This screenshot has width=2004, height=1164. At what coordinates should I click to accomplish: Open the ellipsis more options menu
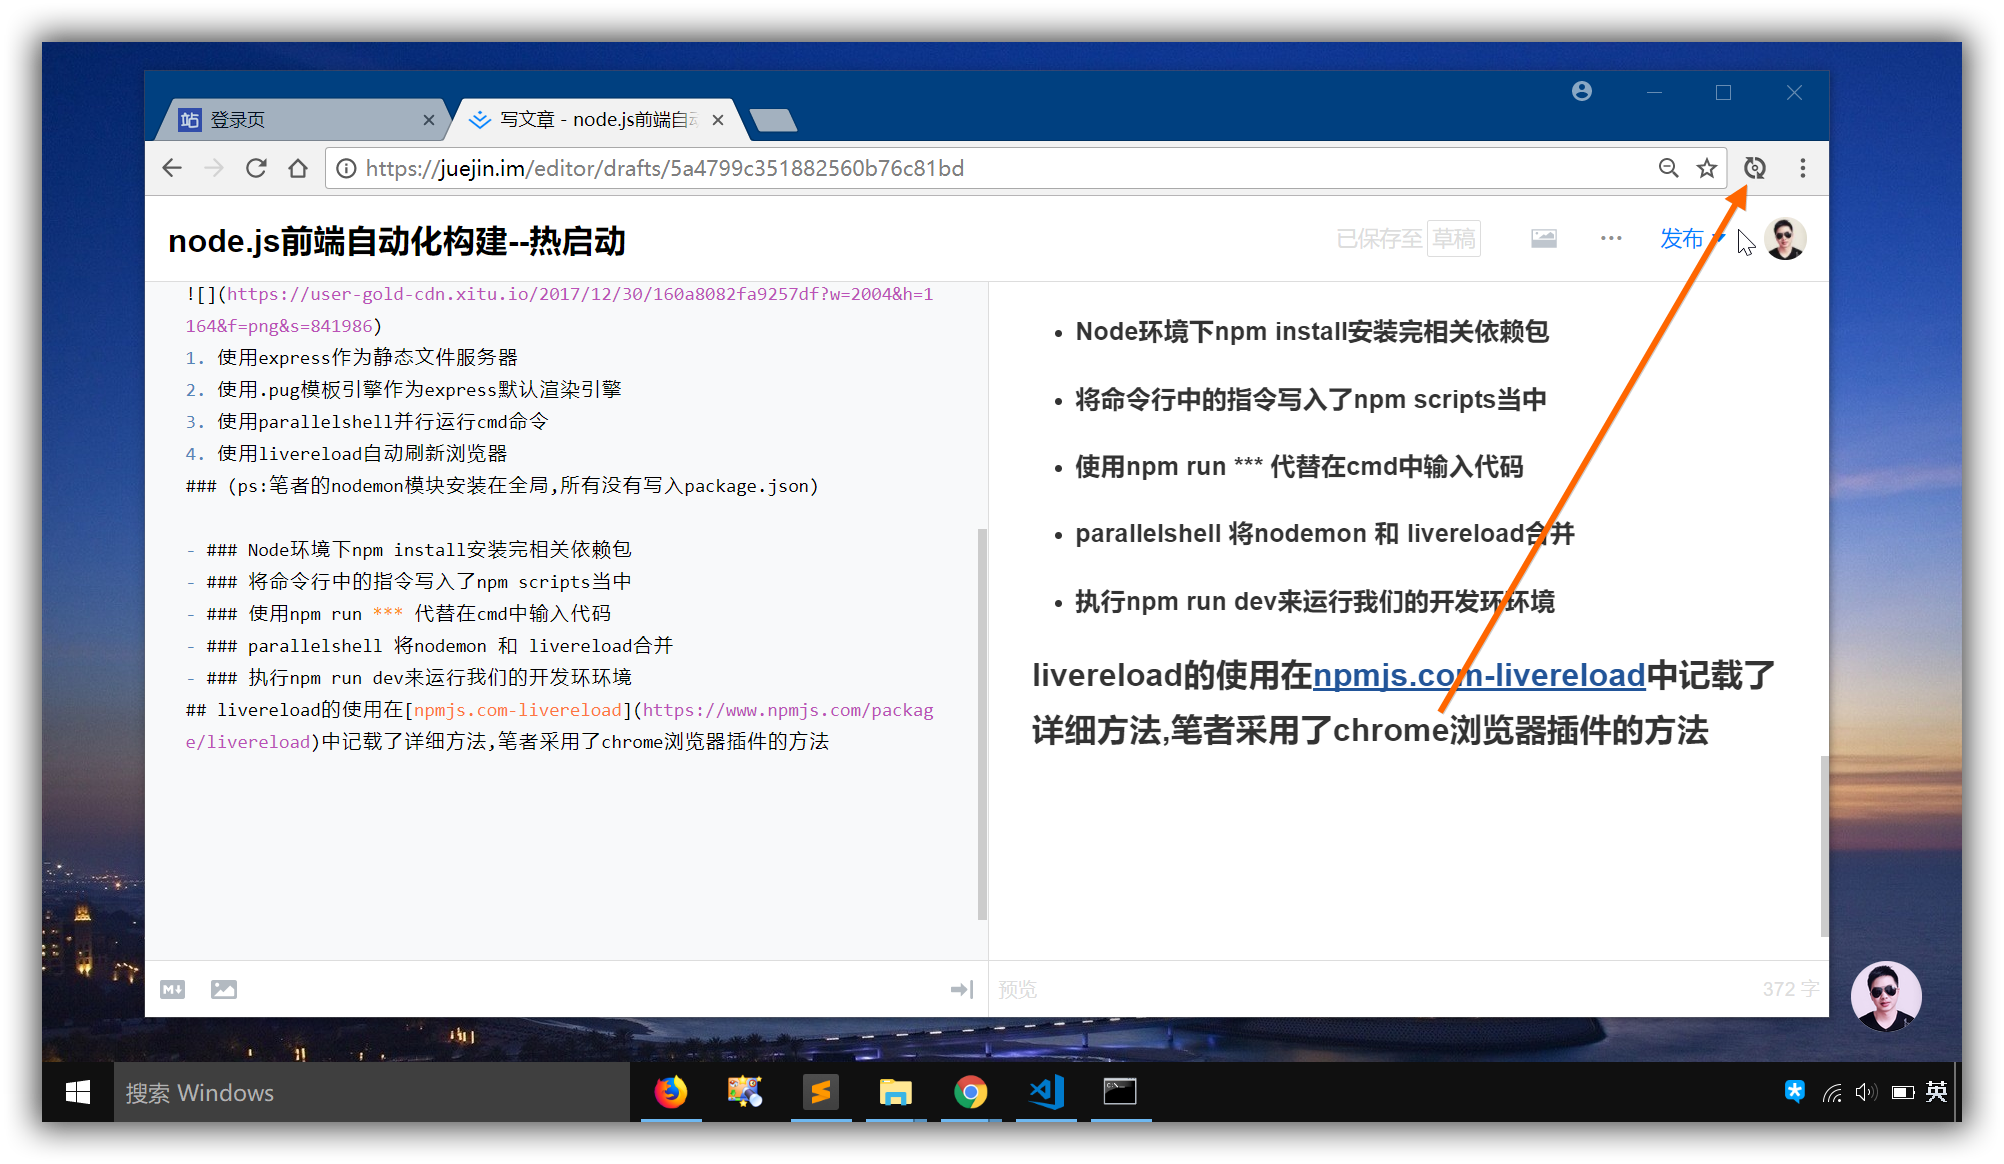pyautogui.click(x=1610, y=239)
